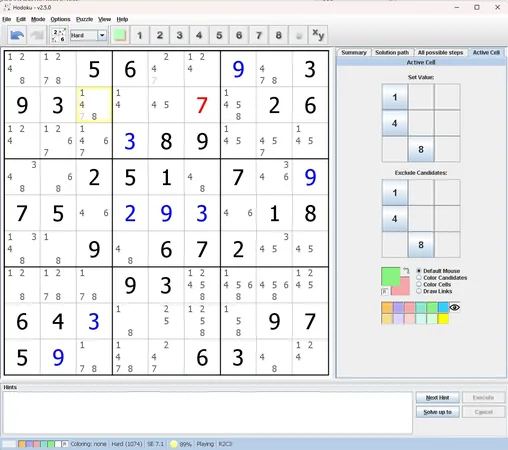The image size is (508, 450).
Task: Switch to the Solution path tab
Action: tap(392, 53)
